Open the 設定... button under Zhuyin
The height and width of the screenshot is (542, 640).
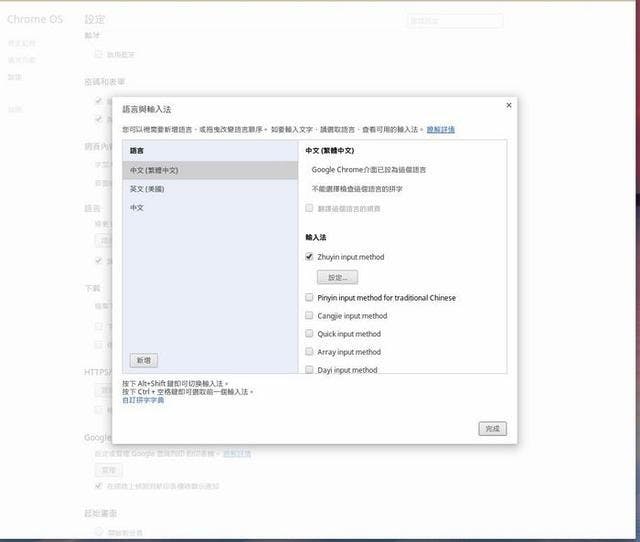point(338,277)
